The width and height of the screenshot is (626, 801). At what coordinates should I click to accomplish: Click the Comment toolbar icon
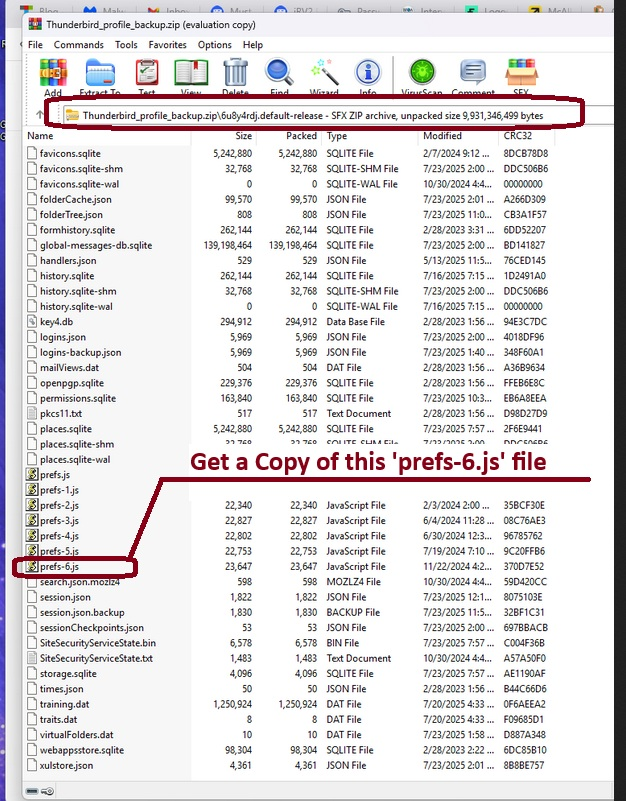pyautogui.click(x=473, y=73)
